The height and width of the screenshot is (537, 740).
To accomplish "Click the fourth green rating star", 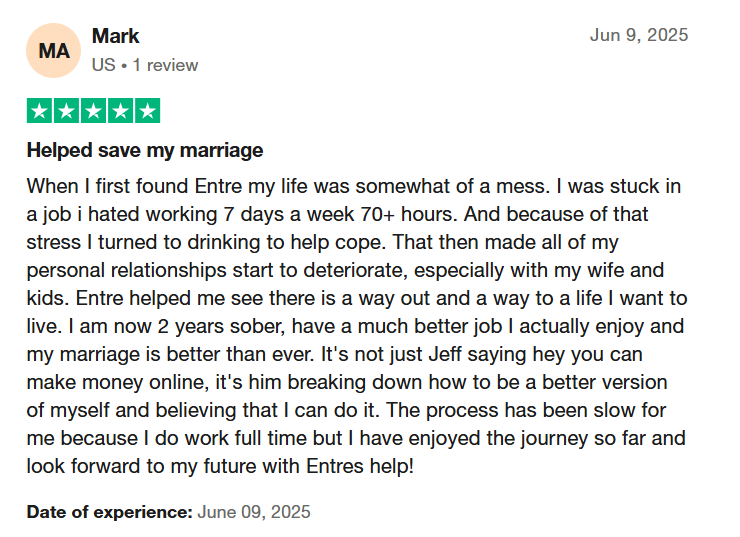I will tap(120, 111).
